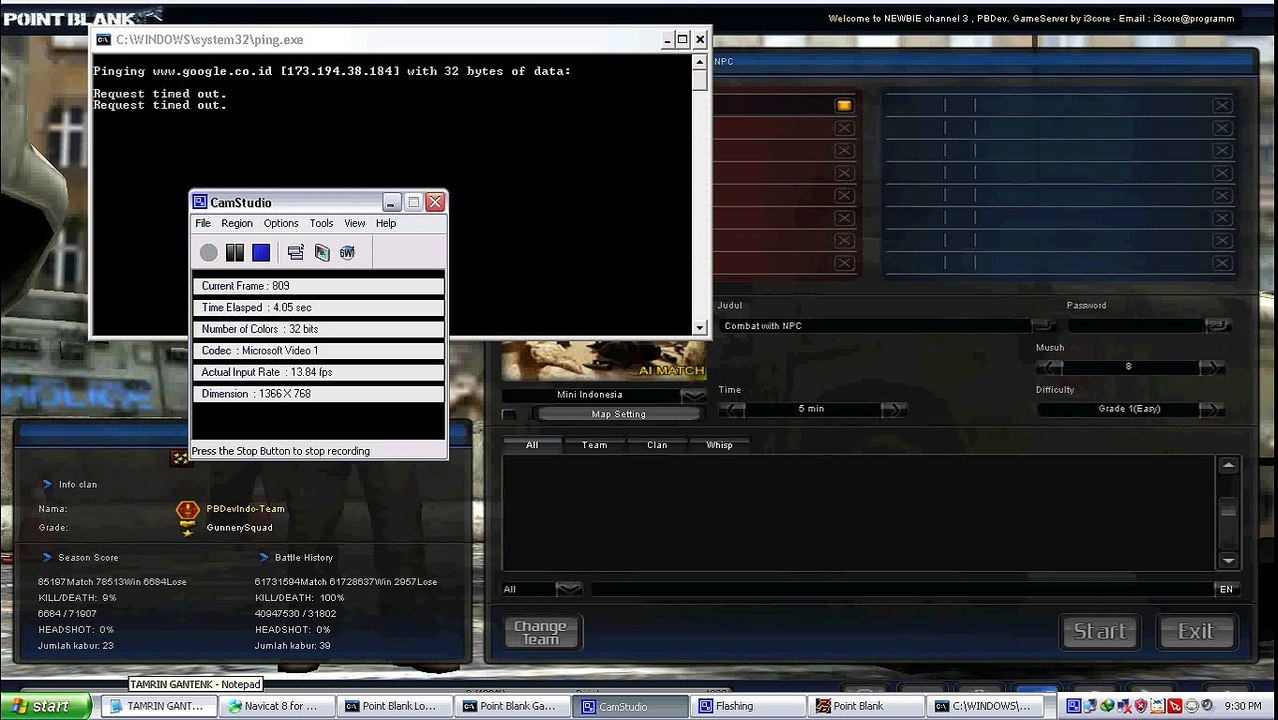Click the Exit room button
Image resolution: width=1278 pixels, height=720 pixels.
point(1195,632)
